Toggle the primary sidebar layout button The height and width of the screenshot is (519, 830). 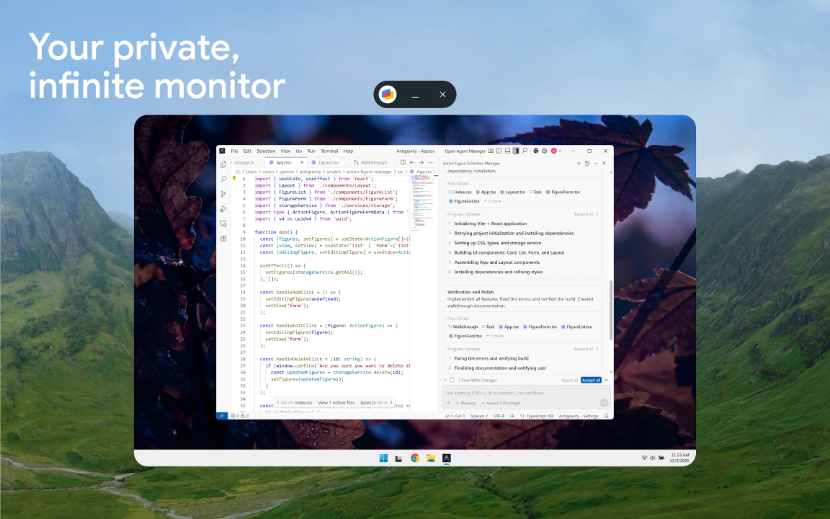coord(500,151)
